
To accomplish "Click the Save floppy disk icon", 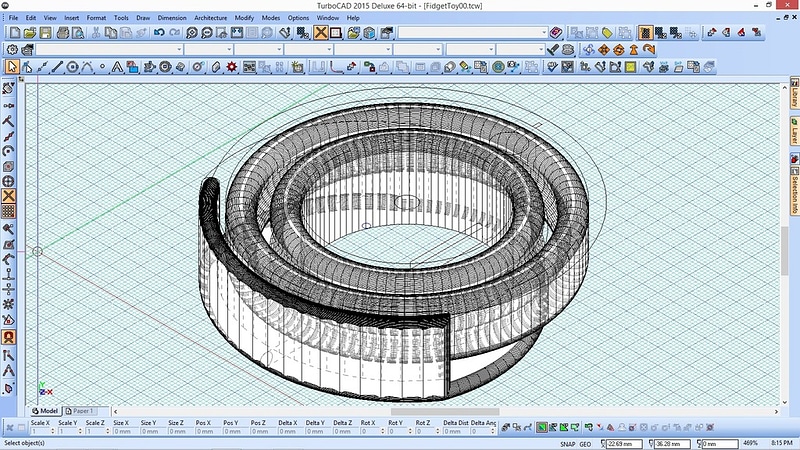I will click(45, 33).
